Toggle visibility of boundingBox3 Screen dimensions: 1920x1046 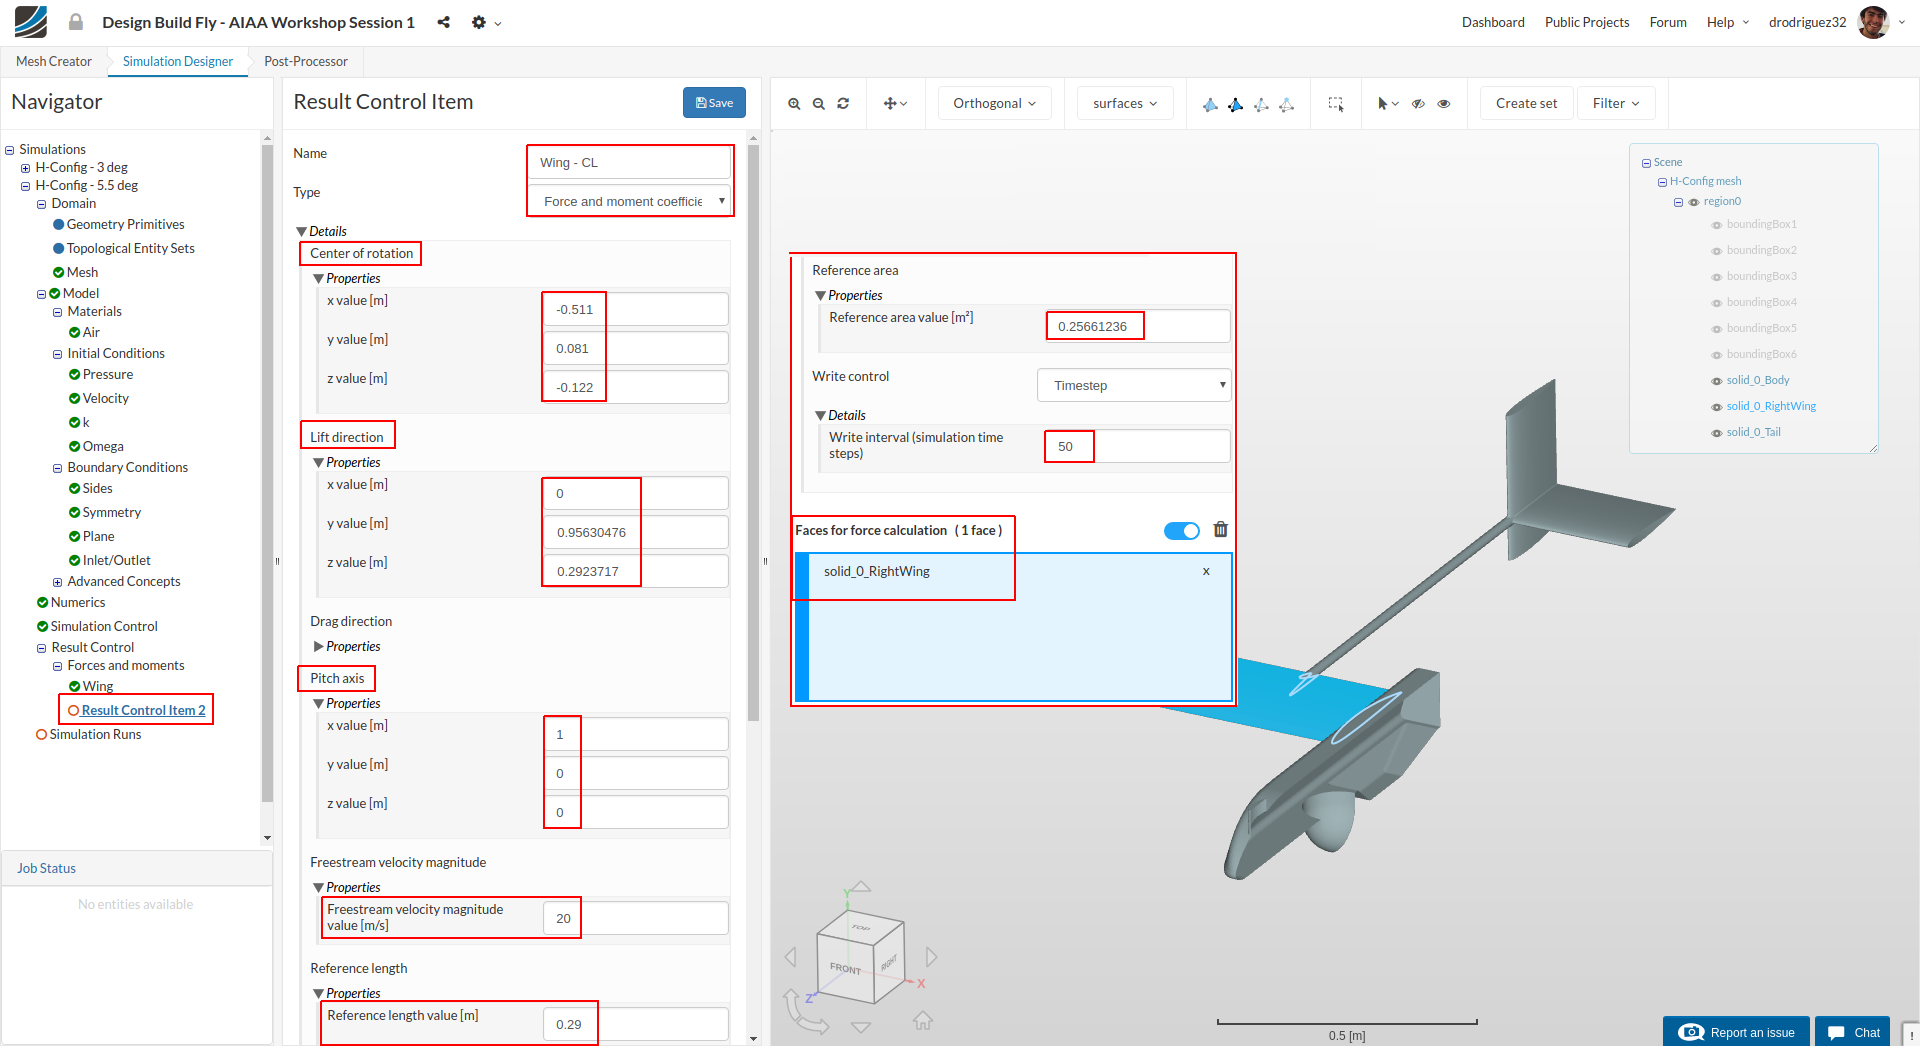1717,277
